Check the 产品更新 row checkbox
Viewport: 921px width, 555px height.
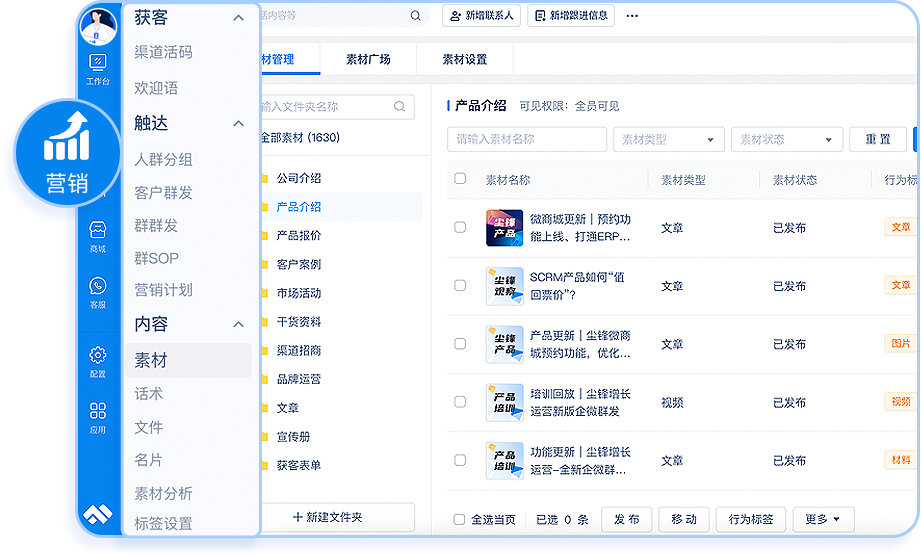(x=460, y=344)
